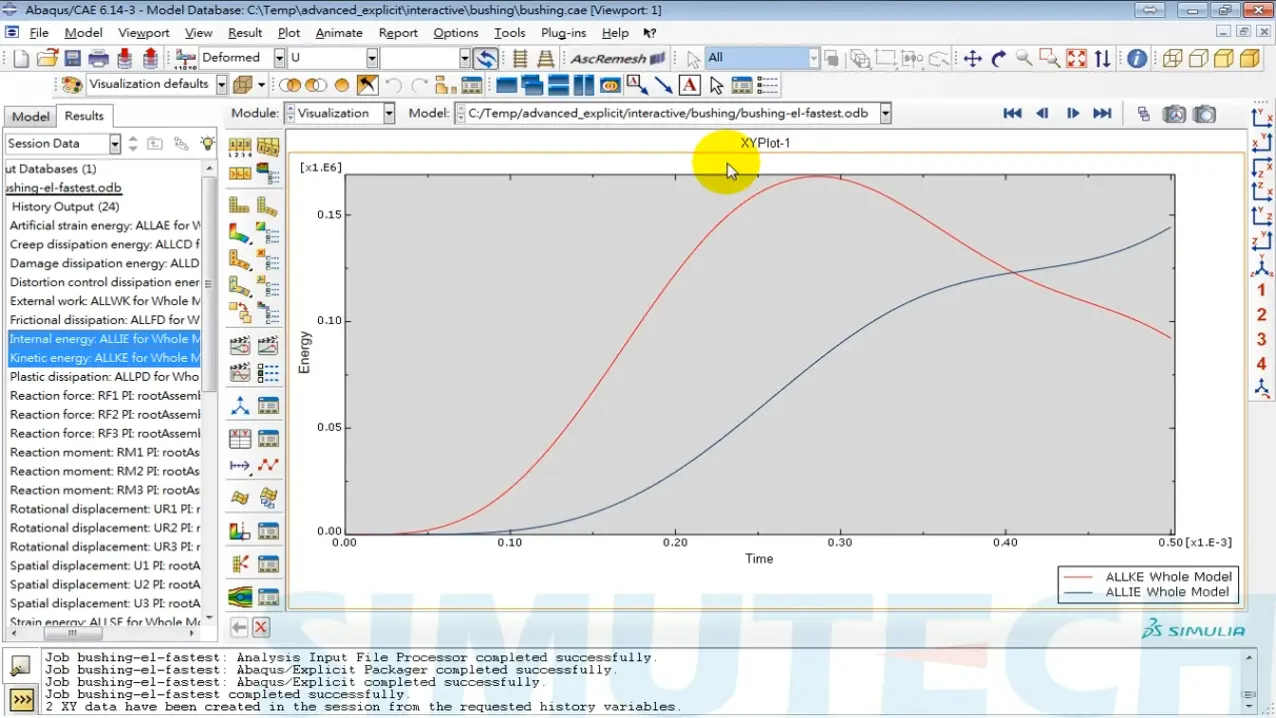Select Kinetic energy: ALLKE history output
Screen dimensions: 1276x718
(x=104, y=358)
